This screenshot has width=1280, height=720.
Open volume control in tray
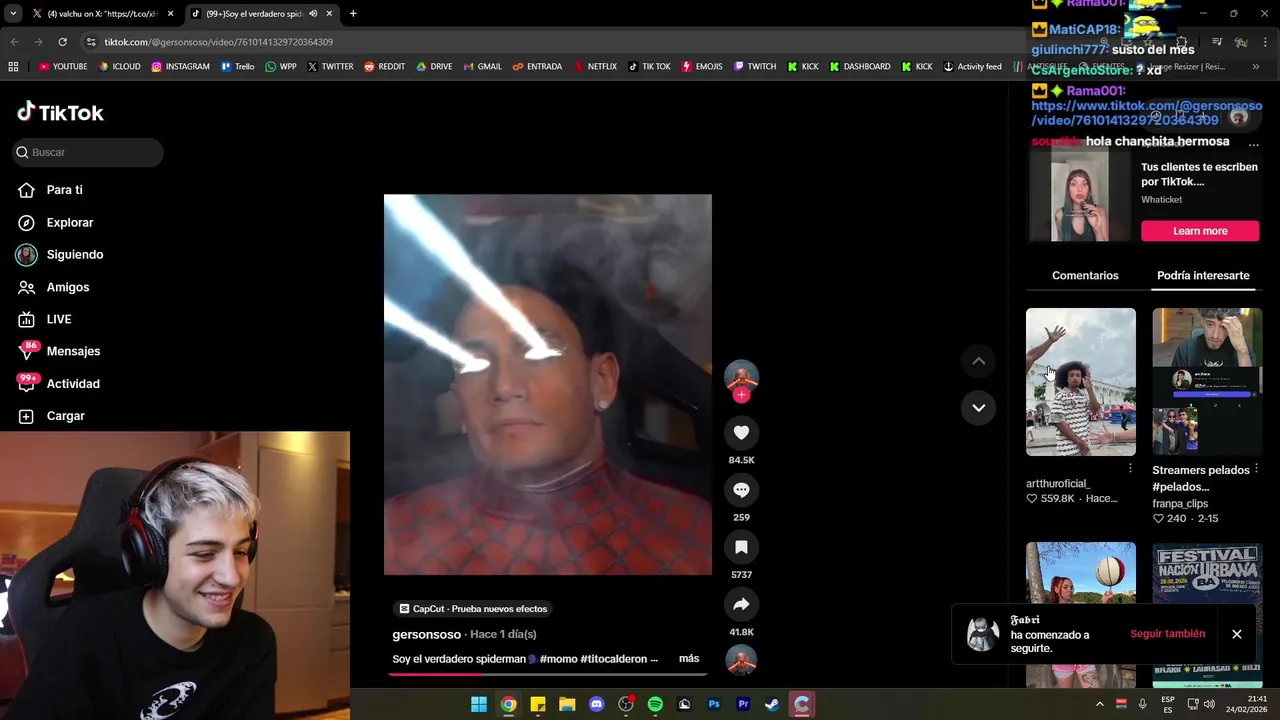(1208, 704)
